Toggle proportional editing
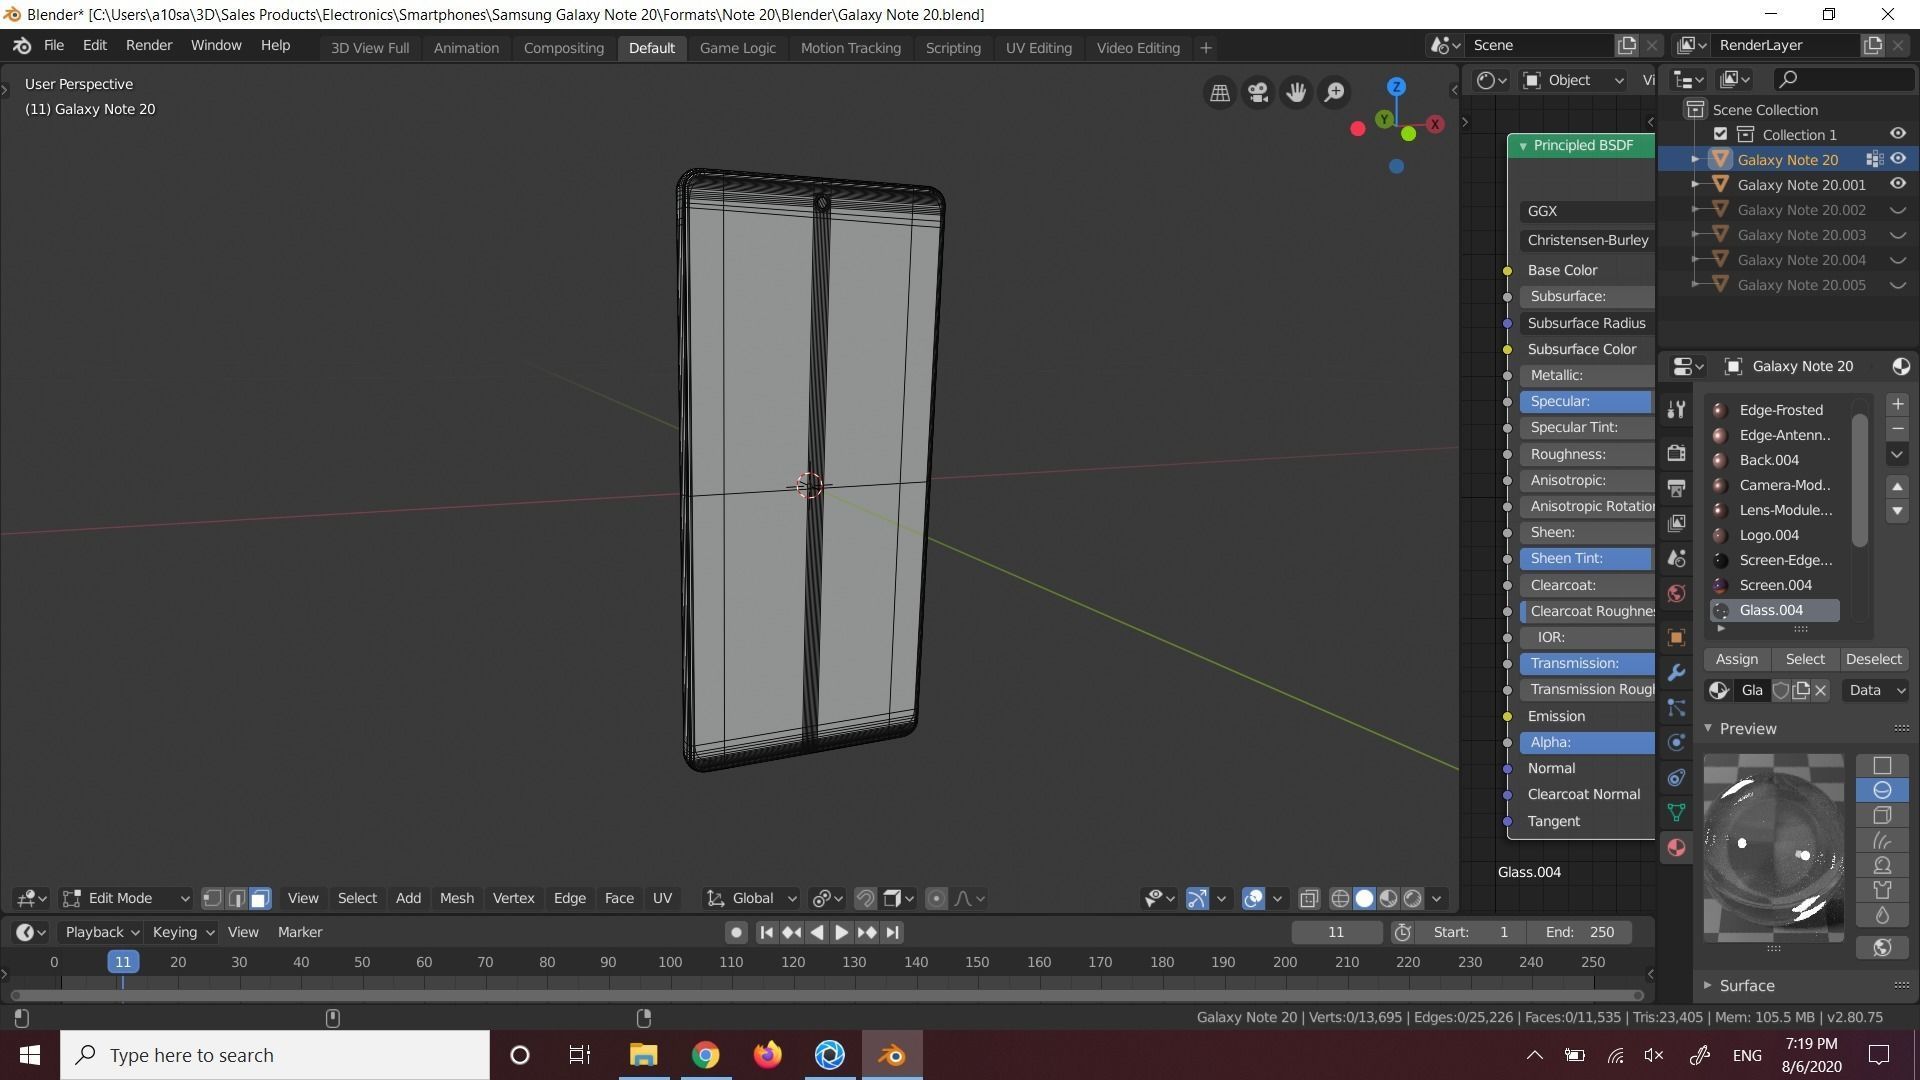Viewport: 1920px width, 1080px height. [x=936, y=898]
